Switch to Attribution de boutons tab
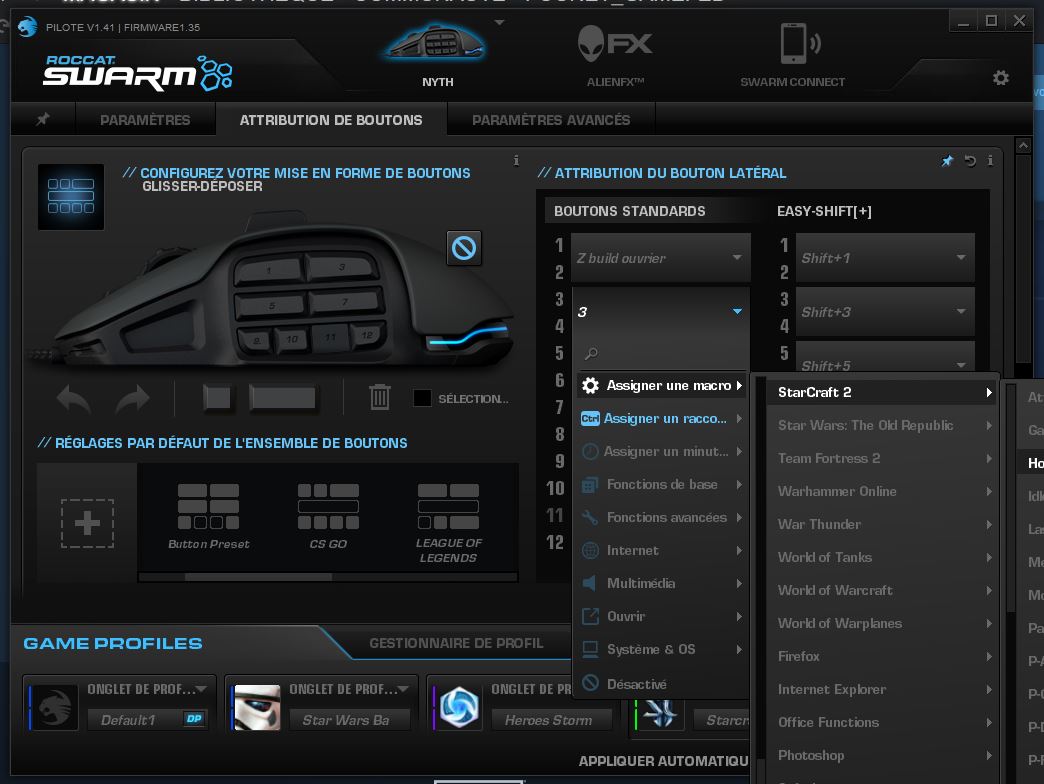This screenshot has width=1044, height=784. point(331,120)
